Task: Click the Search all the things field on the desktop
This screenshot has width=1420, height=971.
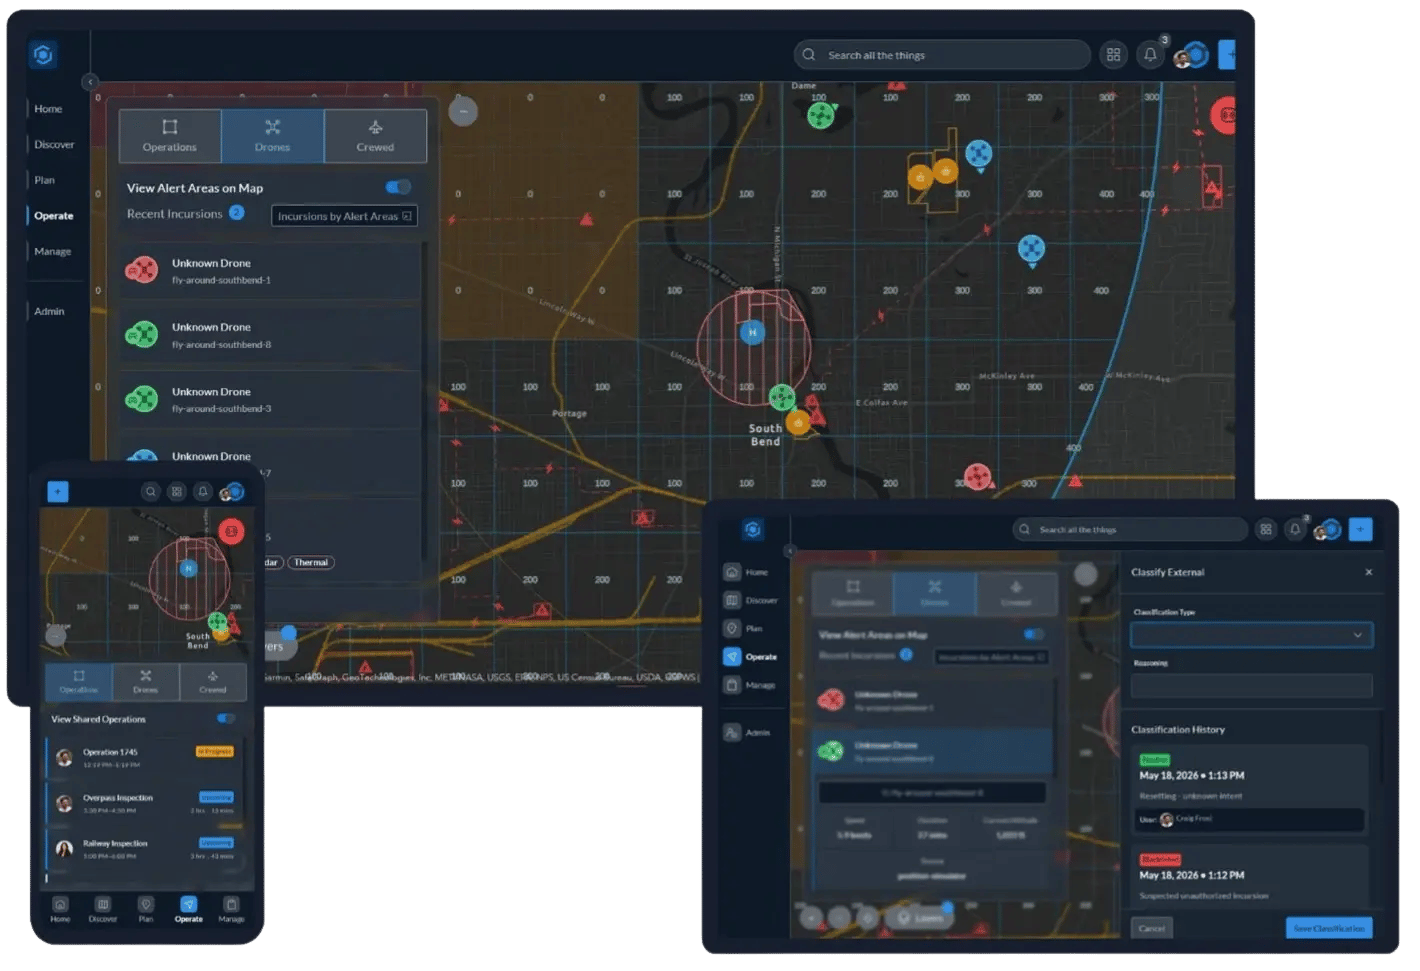Action: coord(942,55)
